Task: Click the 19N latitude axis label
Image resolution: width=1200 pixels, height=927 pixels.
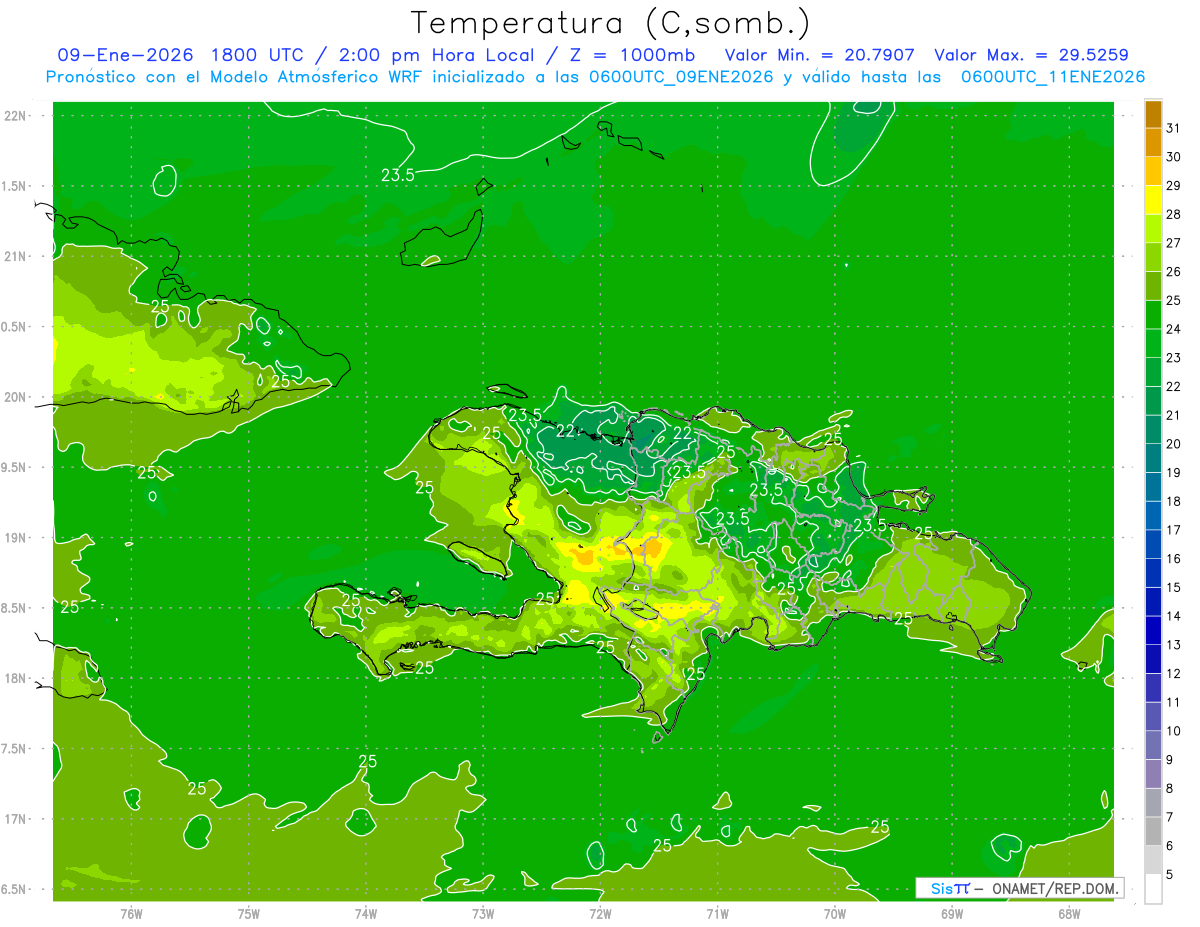Action: click(x=15, y=538)
